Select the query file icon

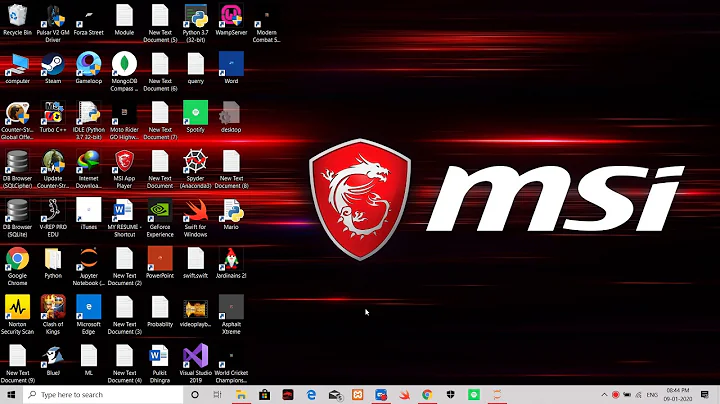pyautogui.click(x=195, y=68)
